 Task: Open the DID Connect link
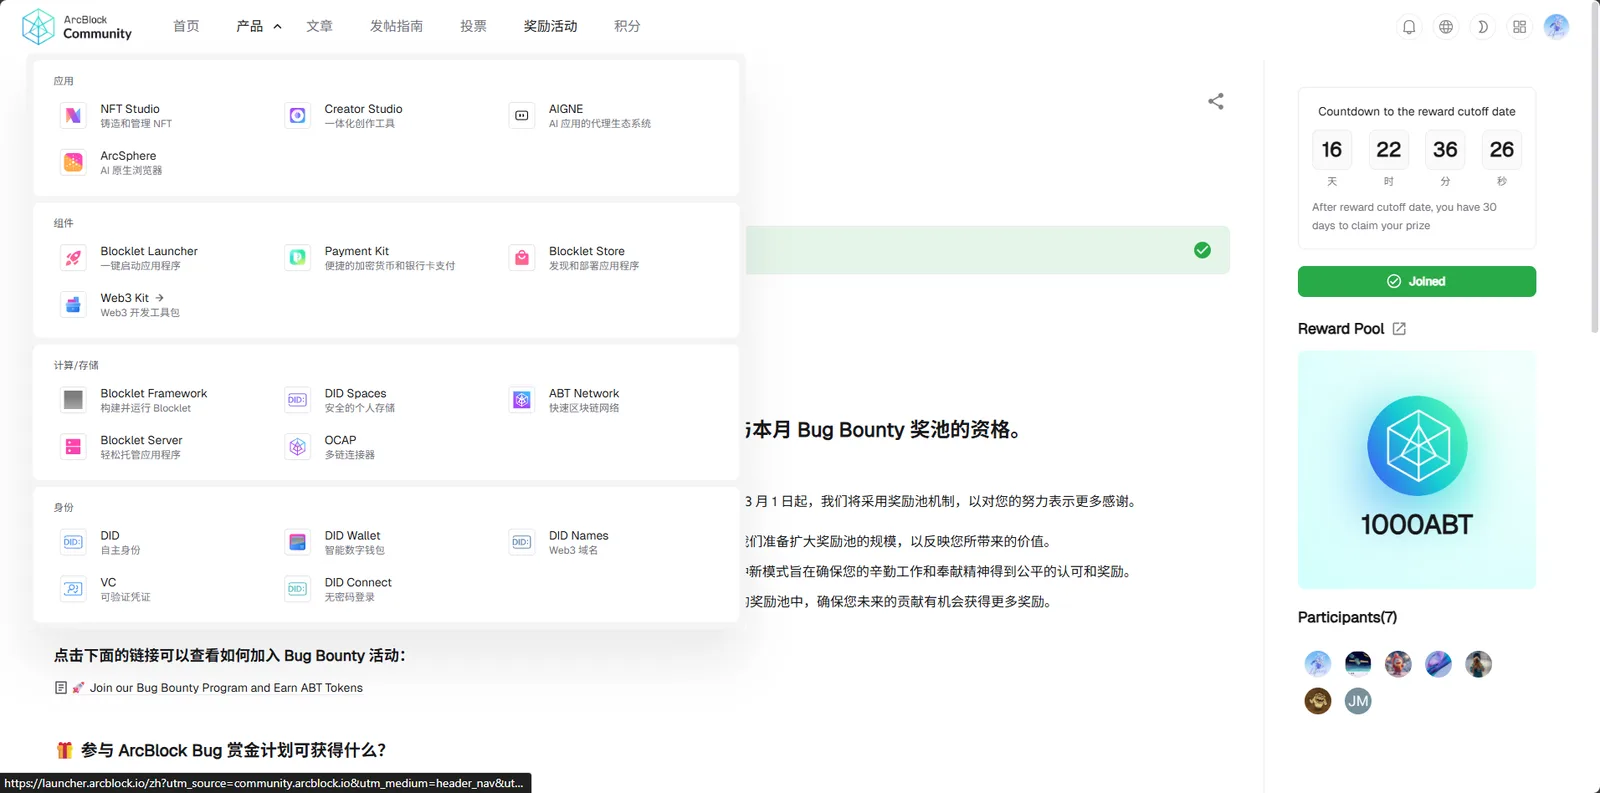pyautogui.click(x=358, y=582)
